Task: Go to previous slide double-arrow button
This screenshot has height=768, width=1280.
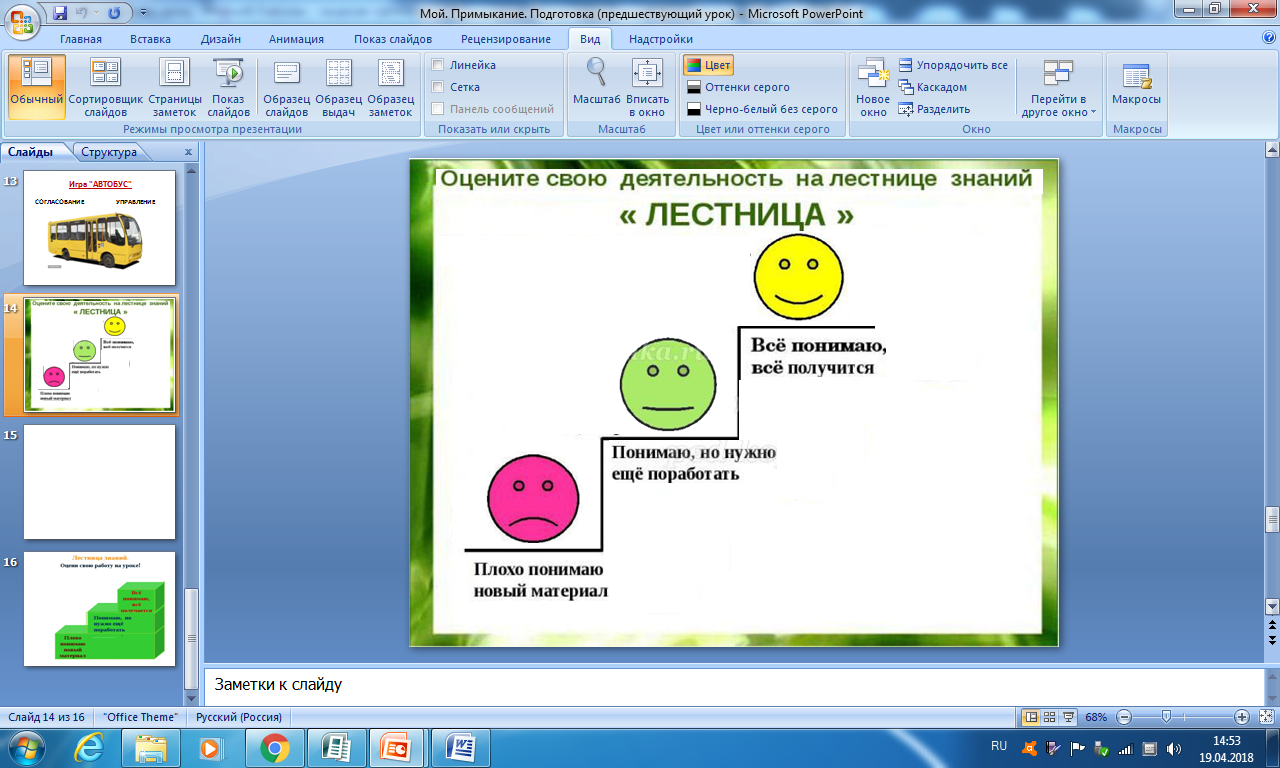Action: 1272,623
